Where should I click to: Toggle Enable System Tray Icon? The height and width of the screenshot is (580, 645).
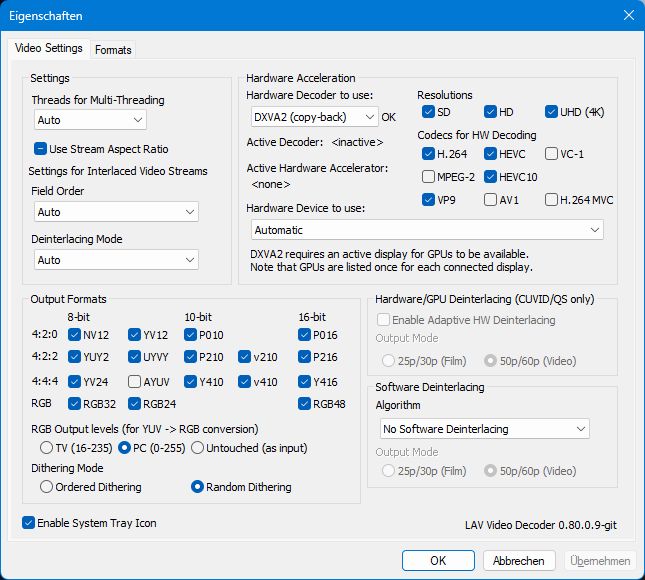click(29, 522)
